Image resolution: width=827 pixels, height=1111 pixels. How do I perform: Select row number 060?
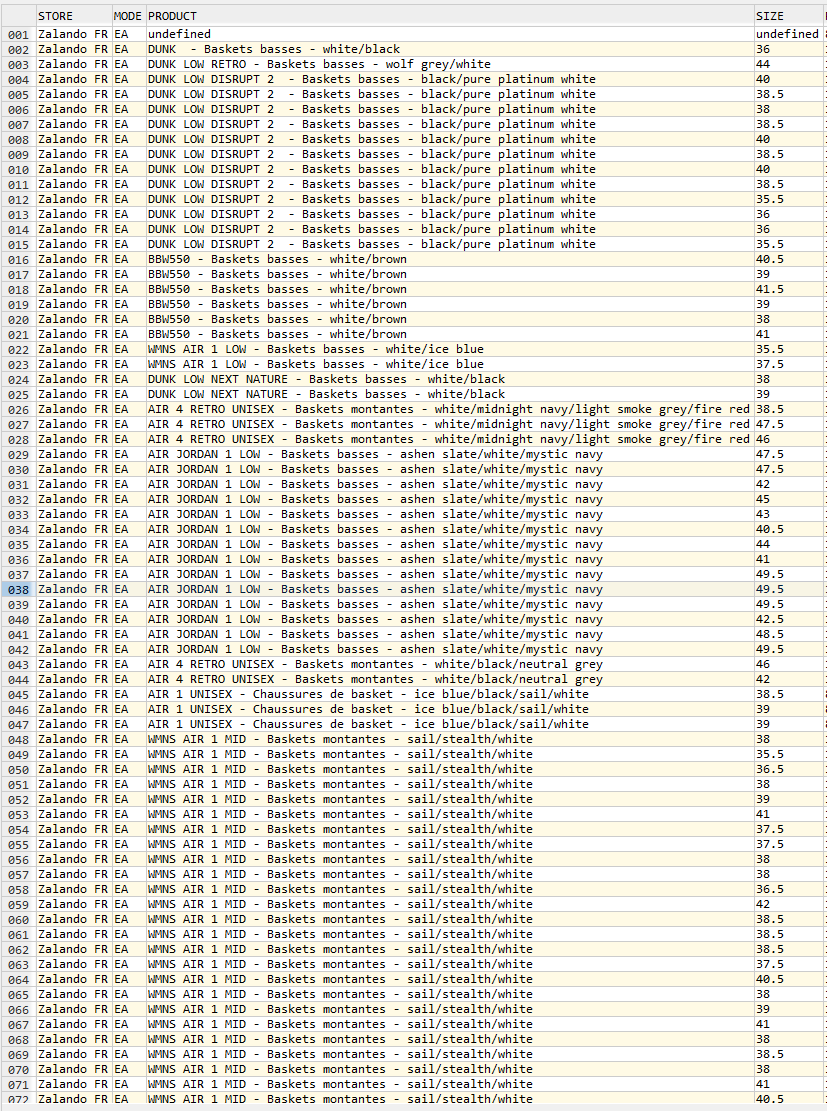(x=18, y=920)
